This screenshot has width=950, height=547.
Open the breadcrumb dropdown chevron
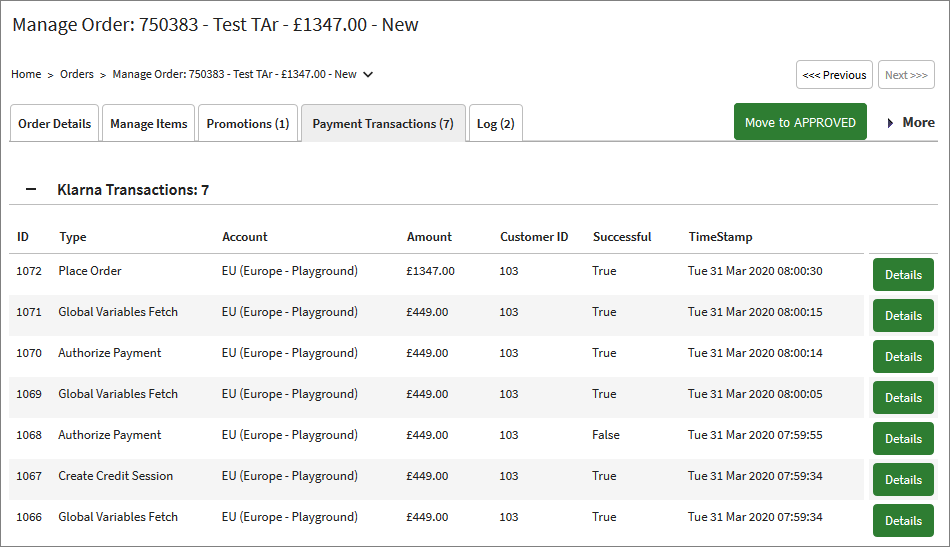(x=368, y=74)
